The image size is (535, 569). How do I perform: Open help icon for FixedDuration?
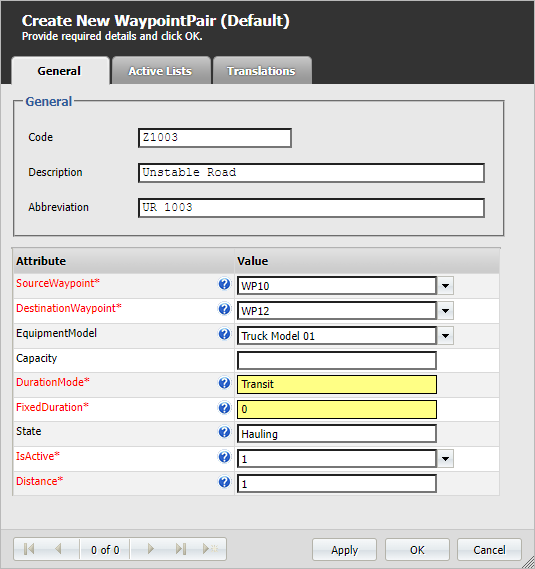coord(224,408)
